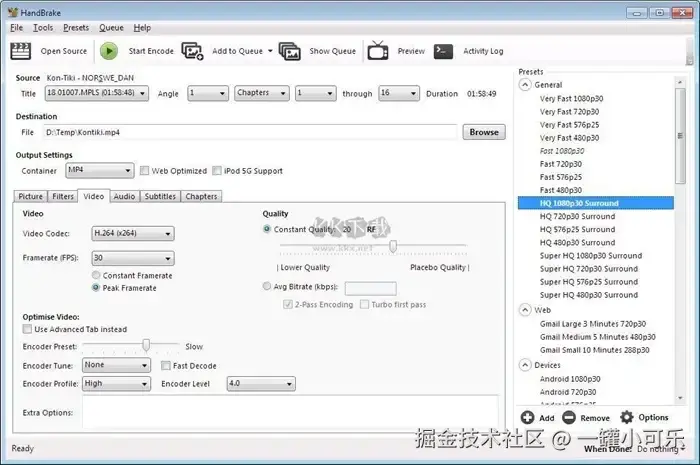The image size is (700, 465).
Task: Toggle the Turbo first pass checkbox
Action: [364, 304]
